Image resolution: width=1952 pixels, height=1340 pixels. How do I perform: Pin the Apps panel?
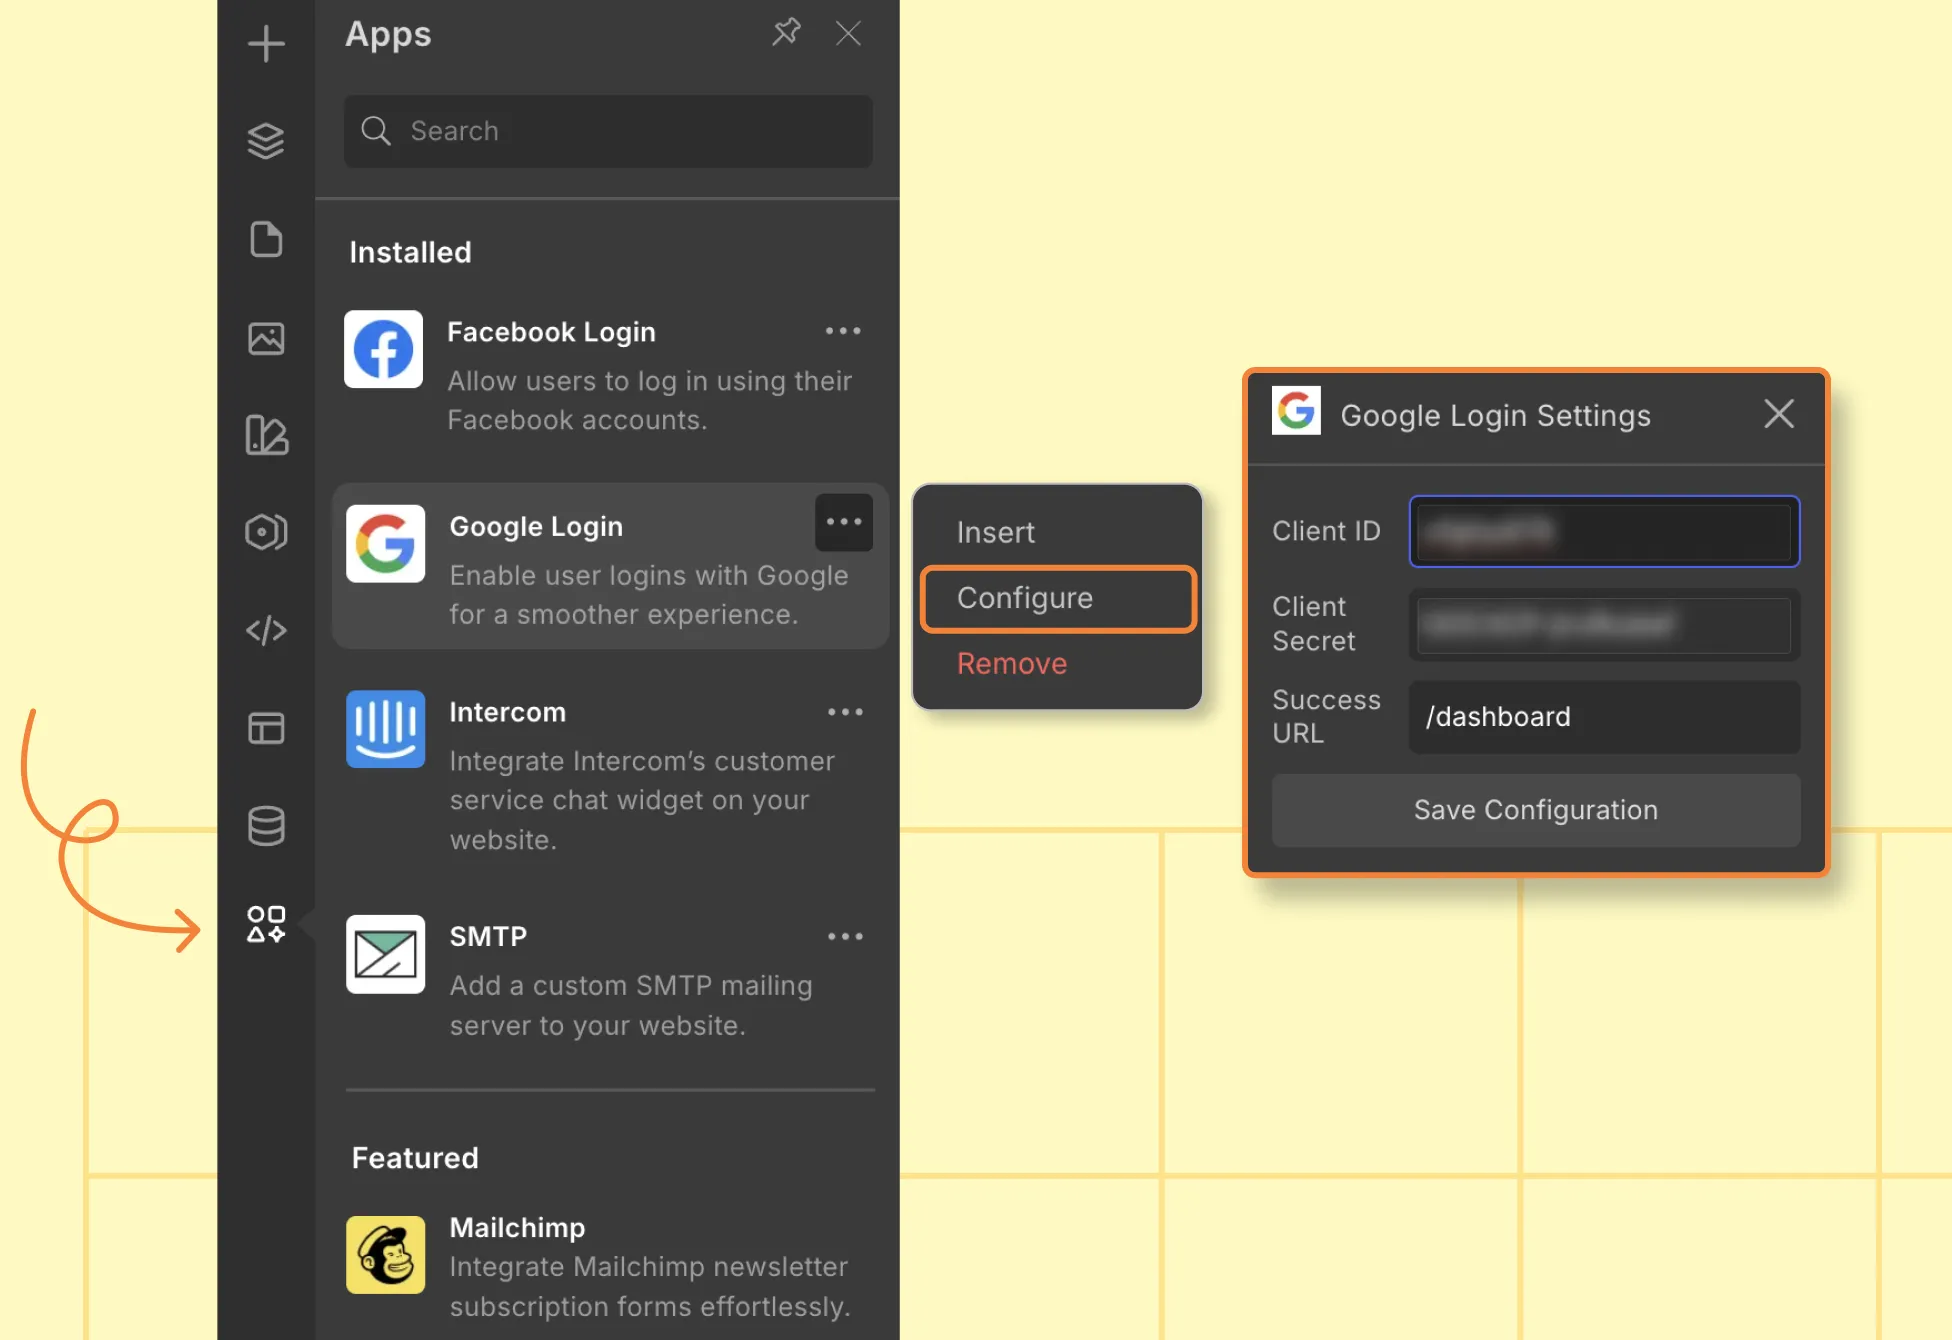[x=786, y=32]
